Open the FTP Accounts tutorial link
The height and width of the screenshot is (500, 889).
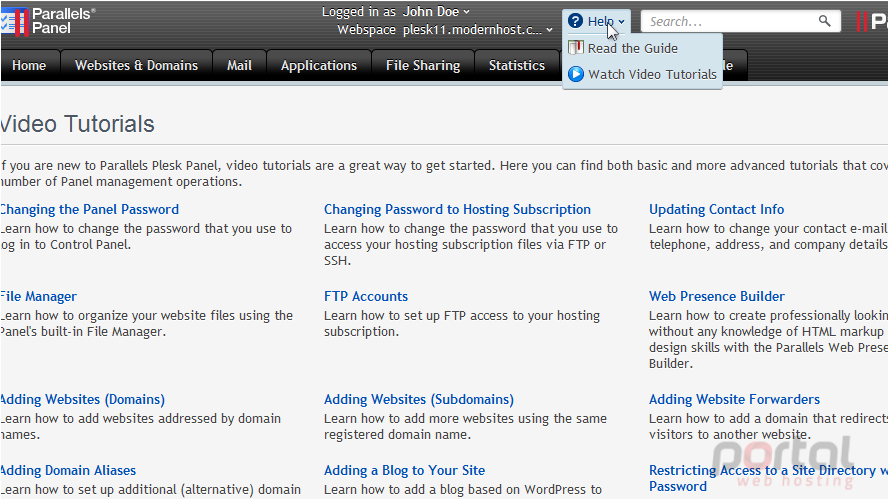pyautogui.click(x=366, y=296)
